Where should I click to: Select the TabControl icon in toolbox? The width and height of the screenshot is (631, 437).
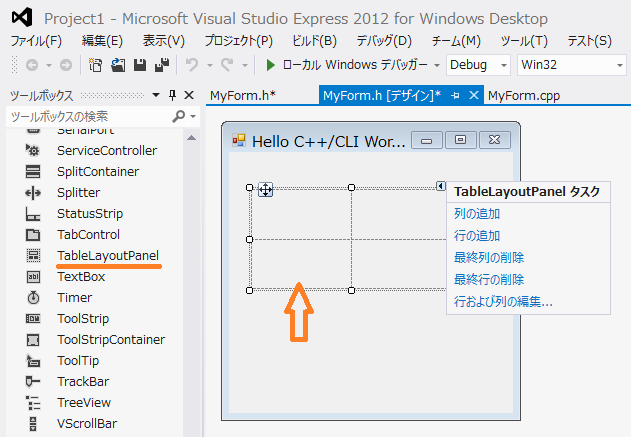[33, 235]
